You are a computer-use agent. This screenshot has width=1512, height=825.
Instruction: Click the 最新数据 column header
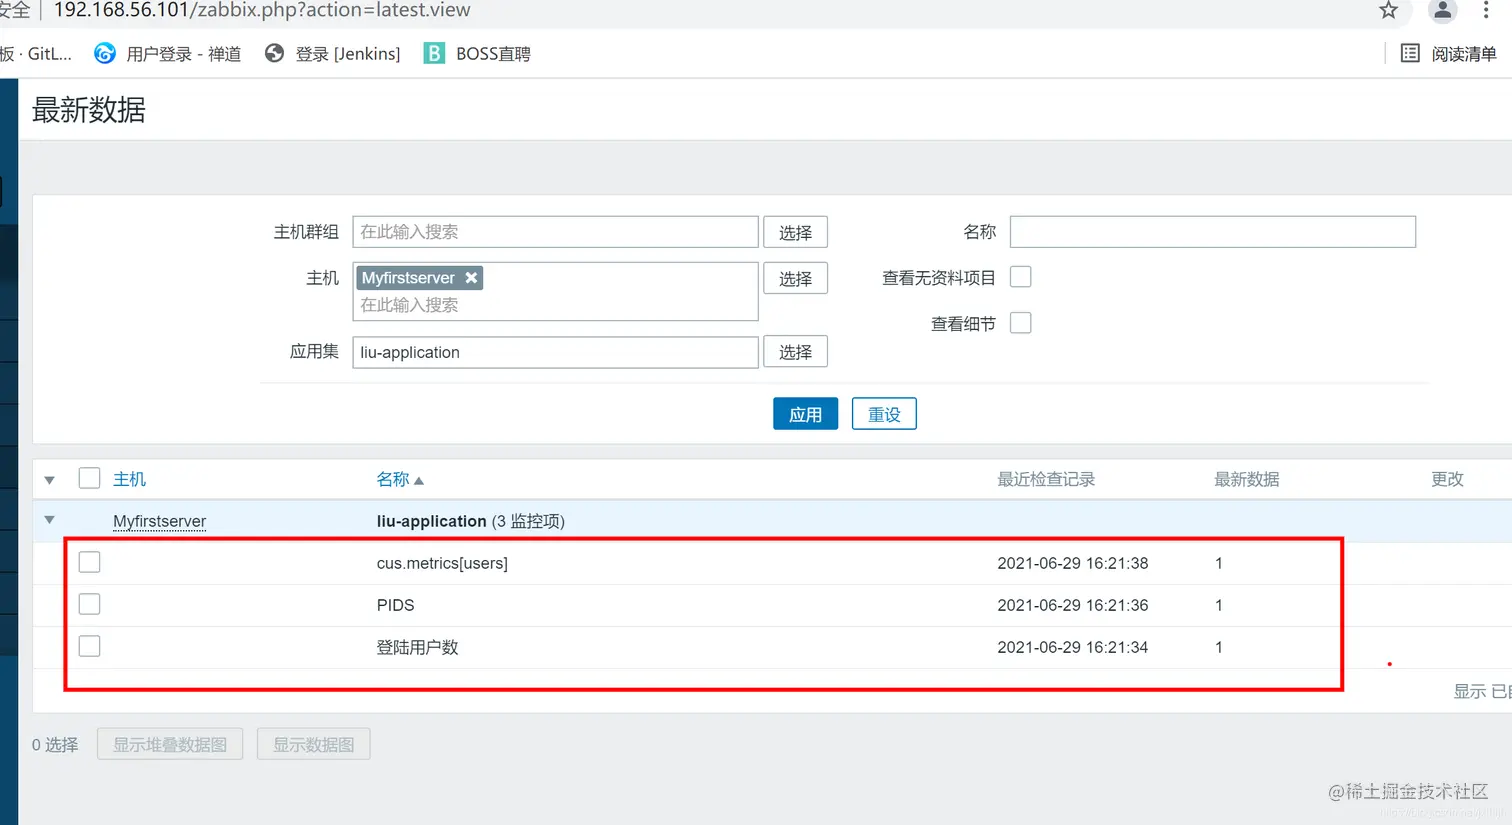1247,479
